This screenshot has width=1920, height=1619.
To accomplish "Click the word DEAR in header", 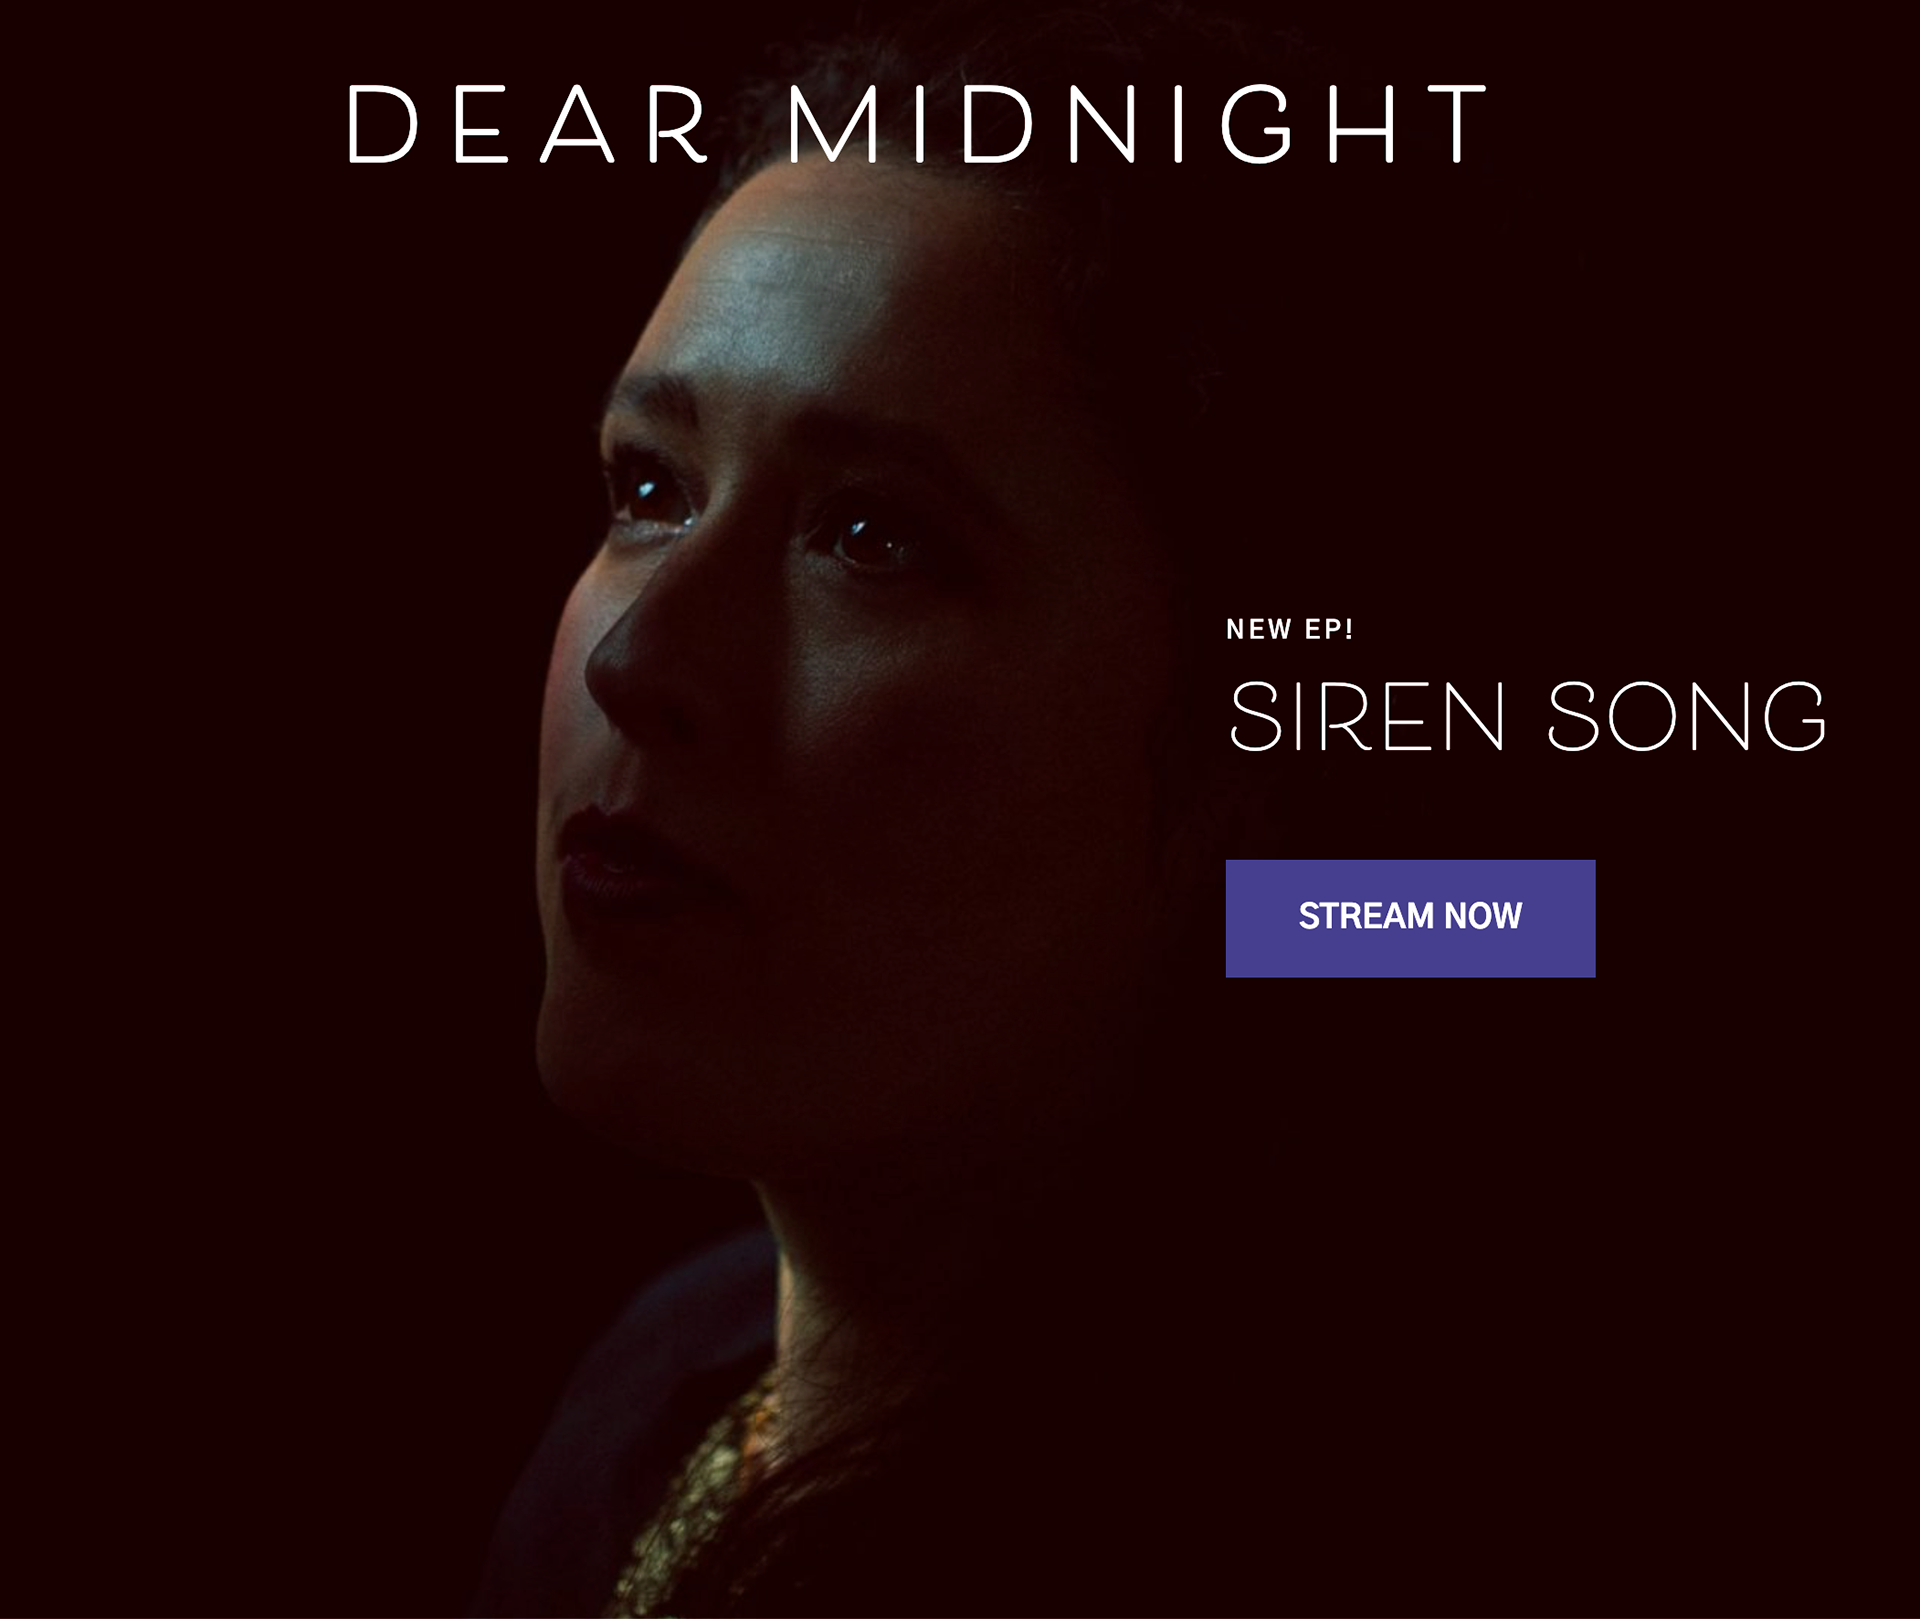I will click(x=528, y=123).
